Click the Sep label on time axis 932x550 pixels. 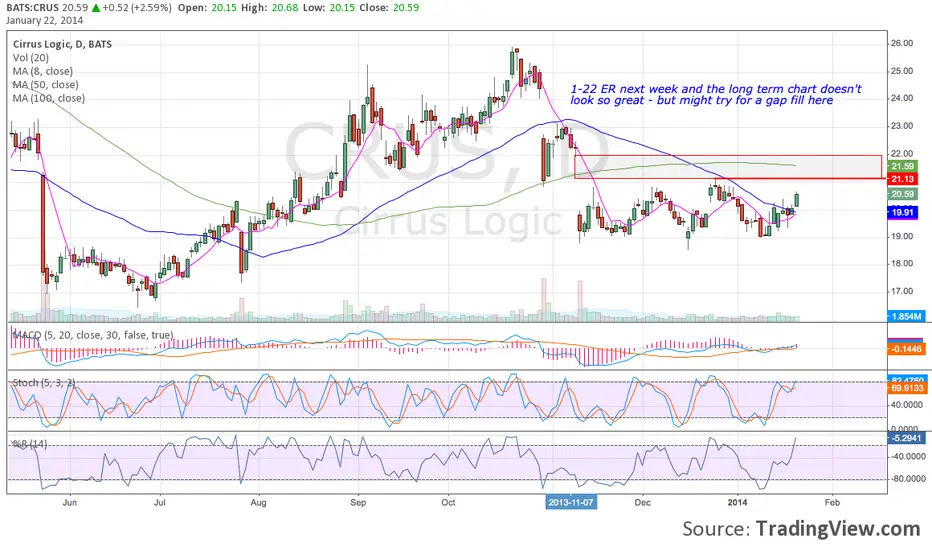click(x=358, y=502)
